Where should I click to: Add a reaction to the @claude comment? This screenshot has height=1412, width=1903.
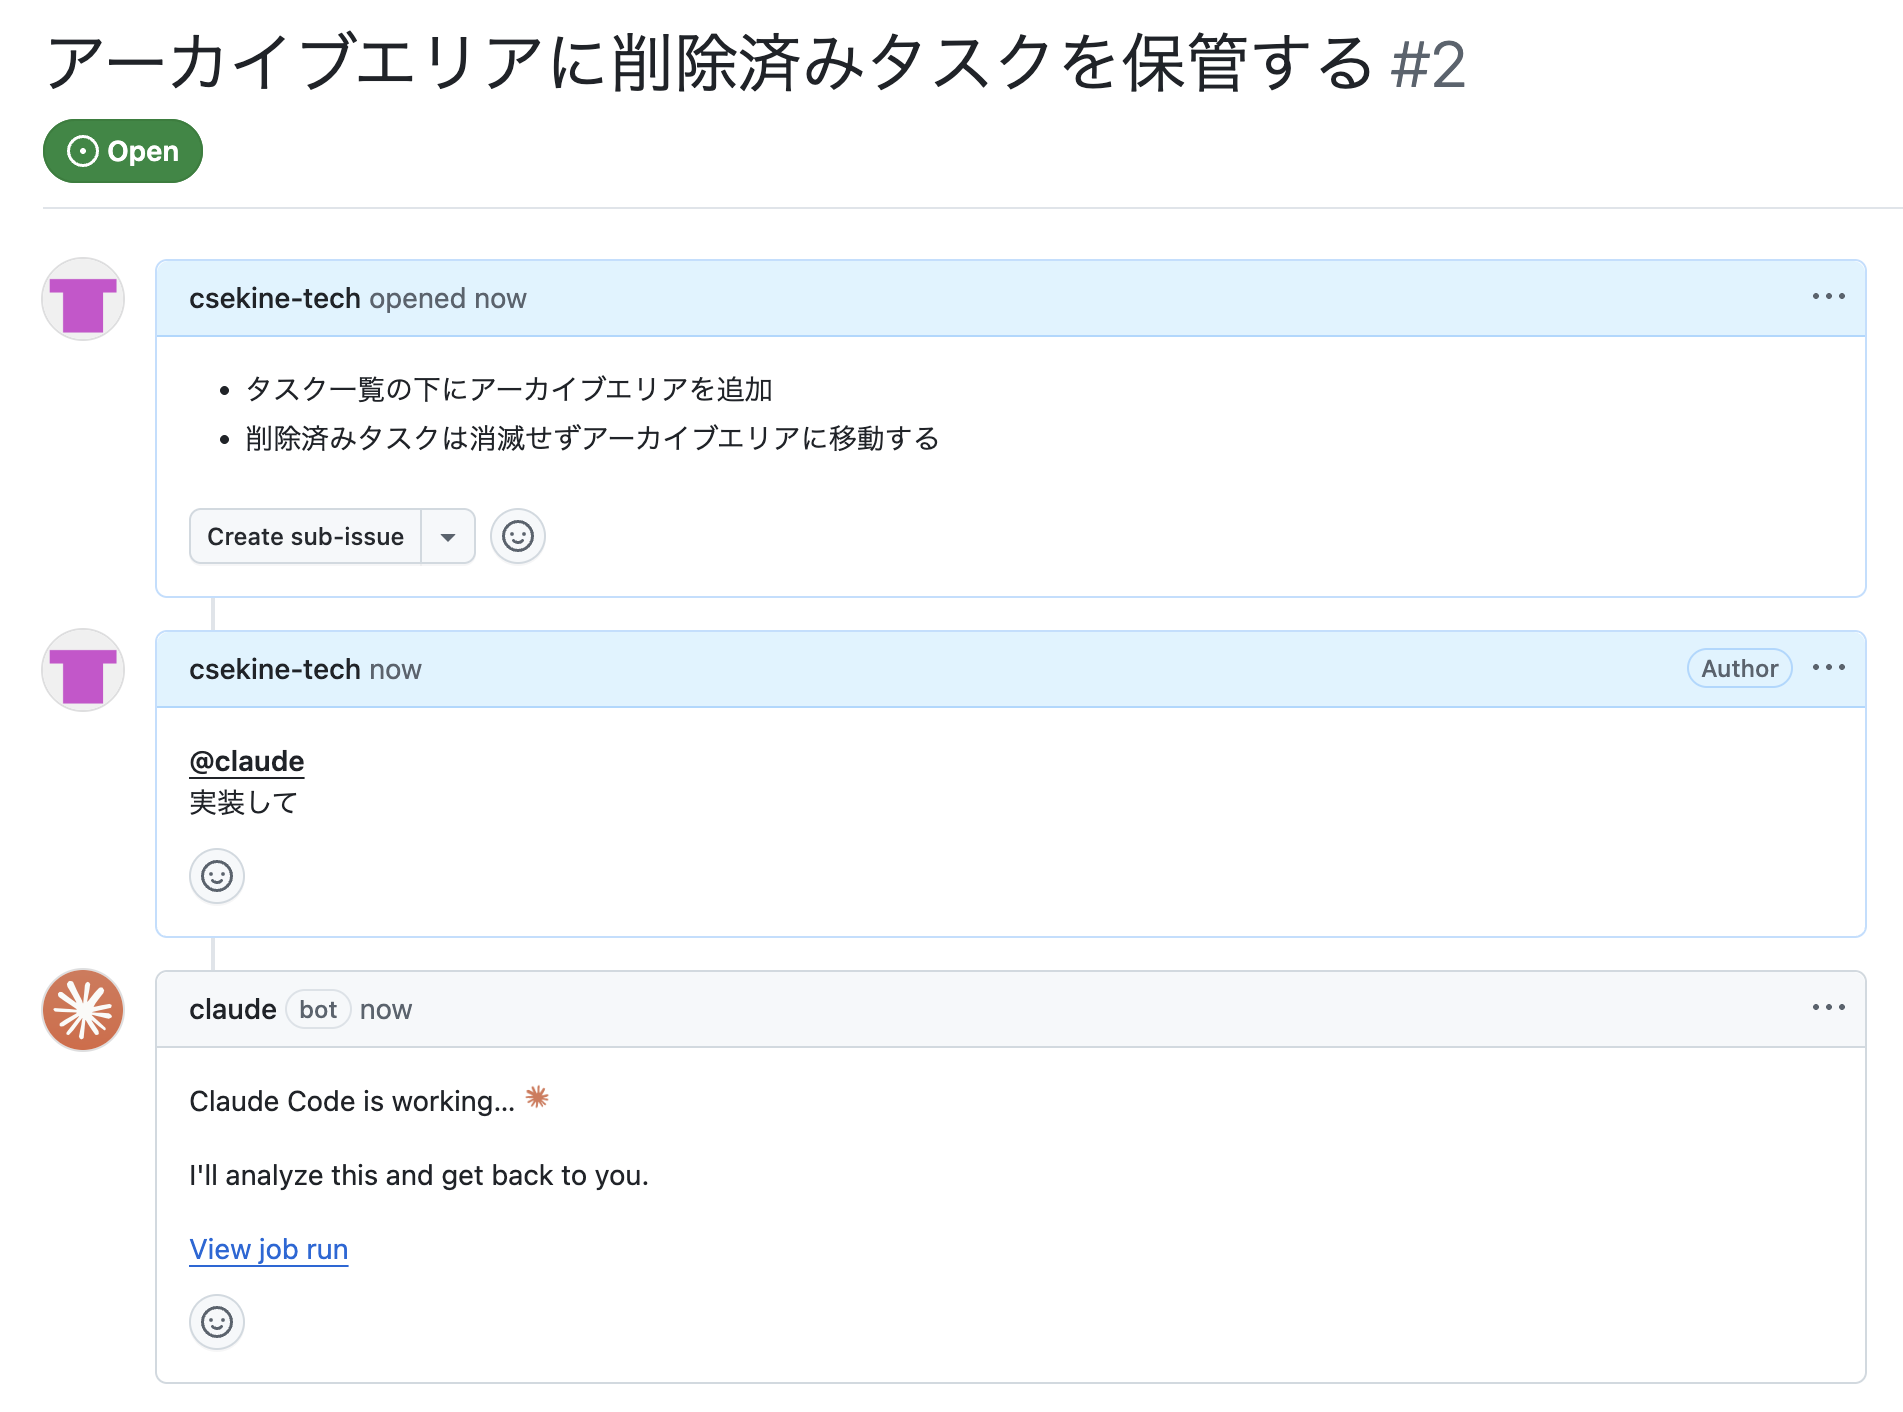pyautogui.click(x=216, y=876)
